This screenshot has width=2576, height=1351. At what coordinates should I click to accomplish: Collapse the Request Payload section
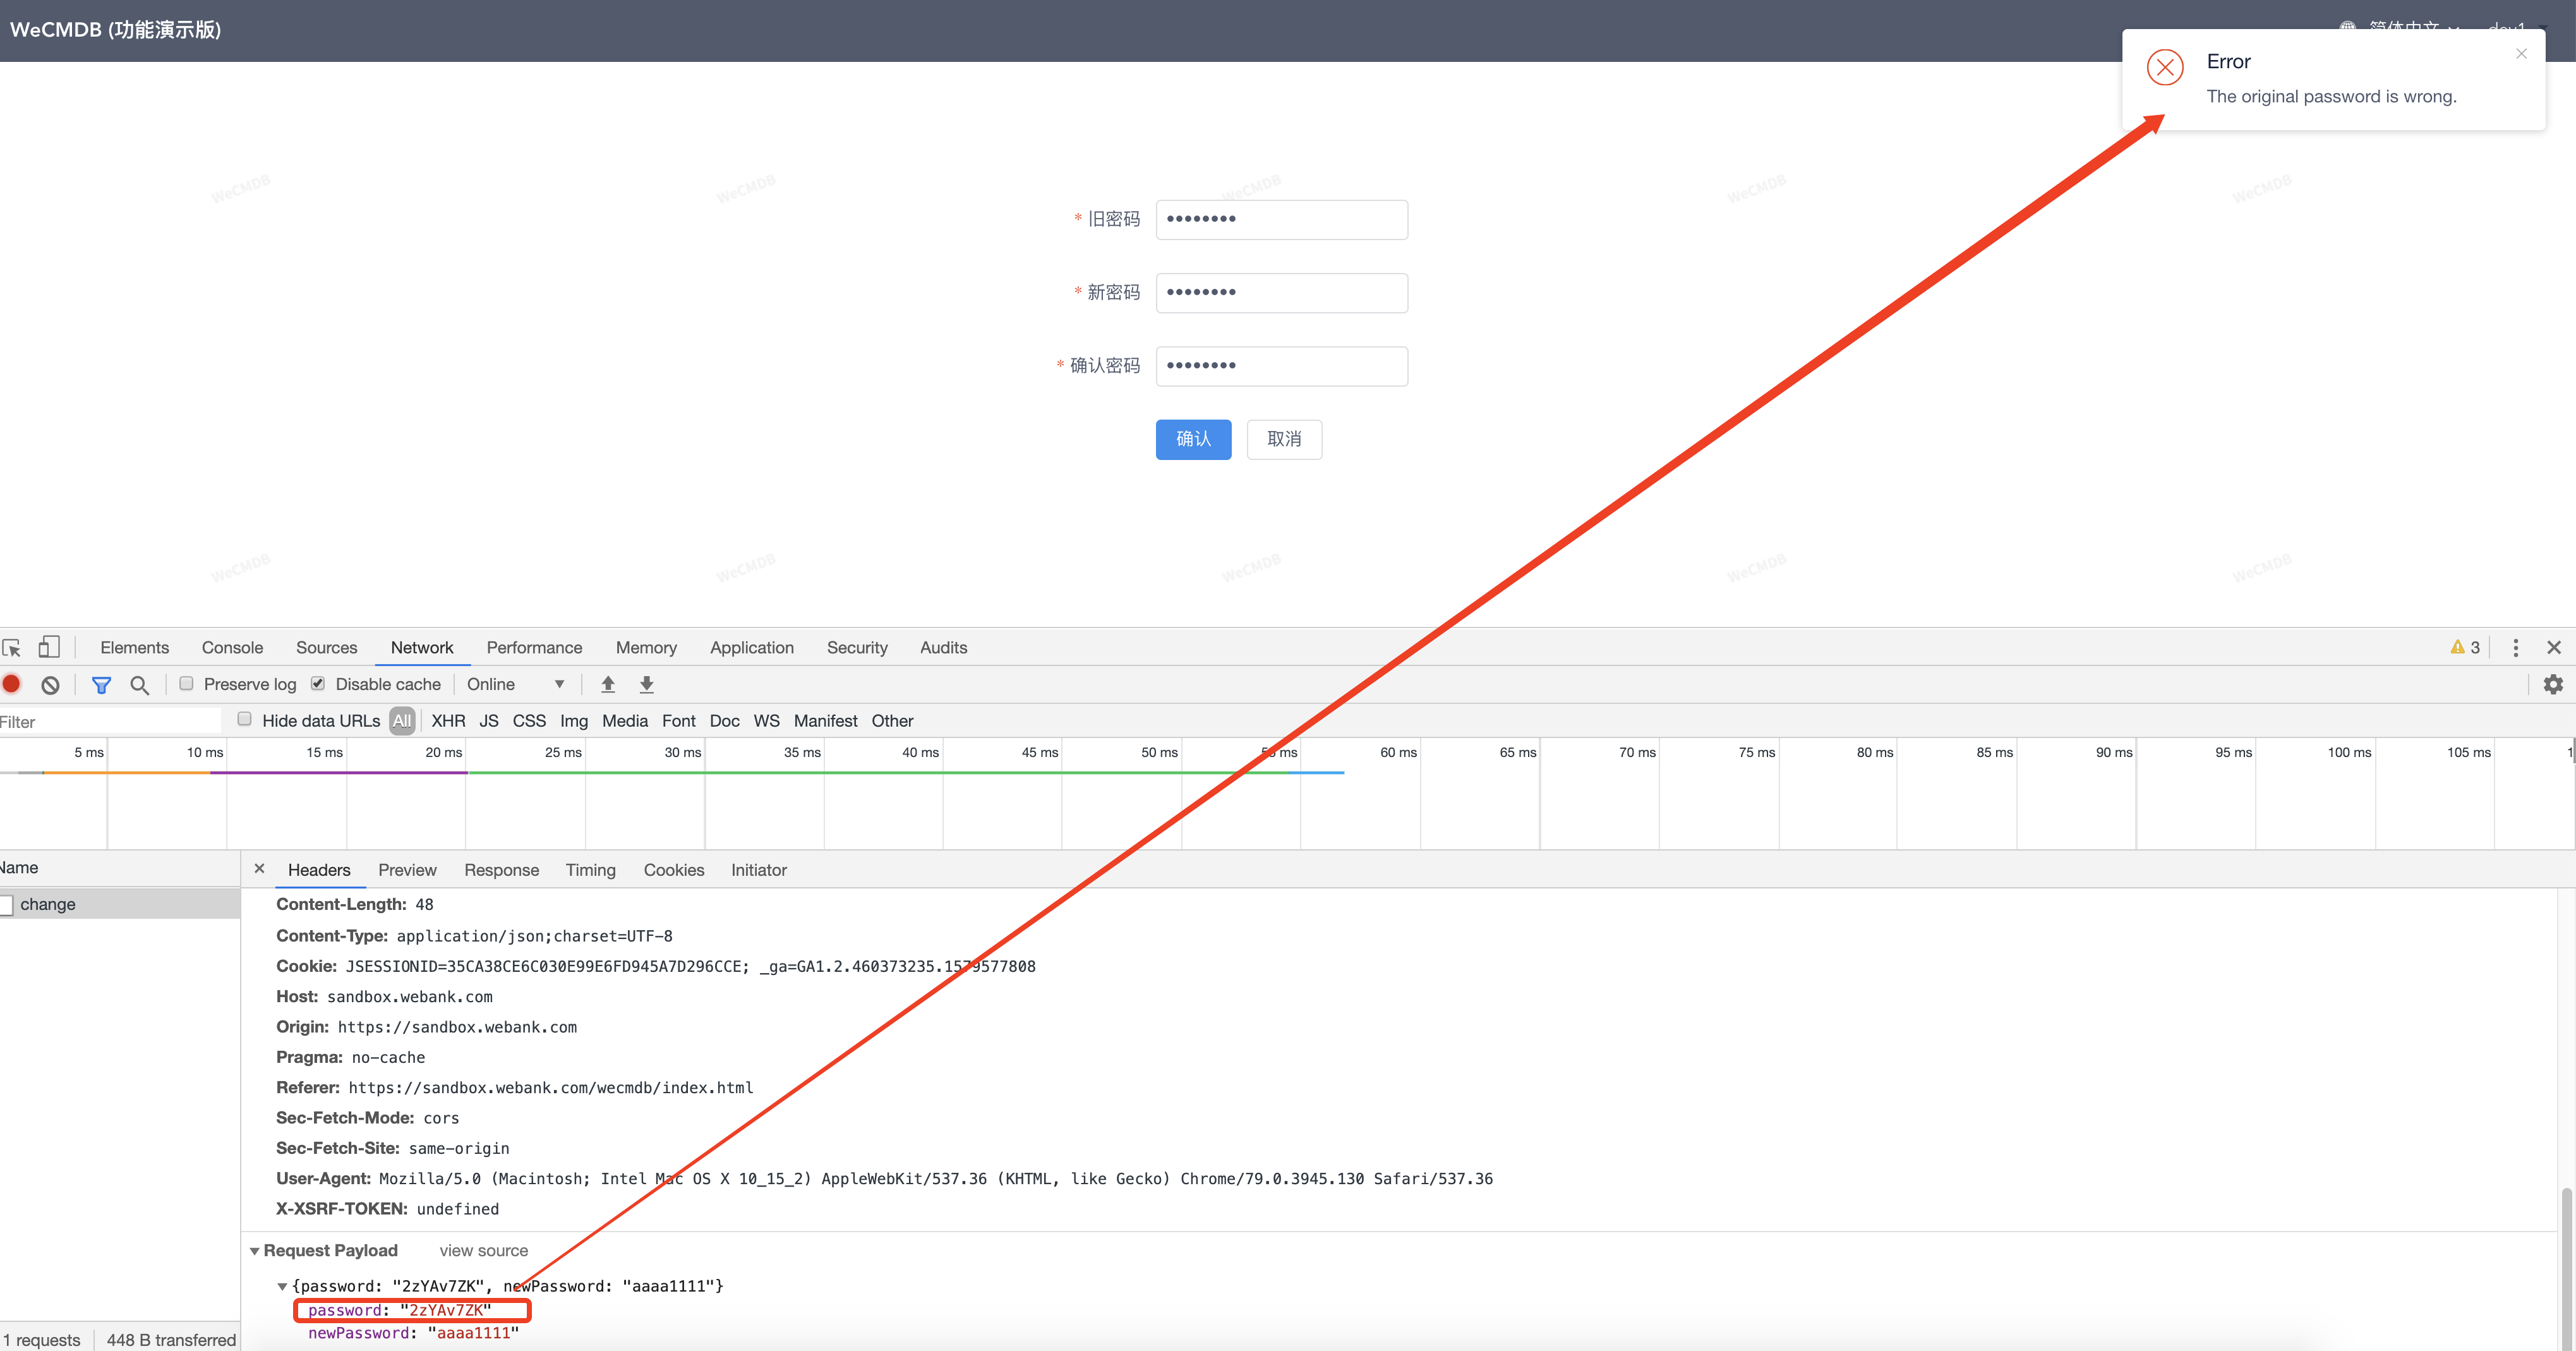pyautogui.click(x=255, y=1250)
